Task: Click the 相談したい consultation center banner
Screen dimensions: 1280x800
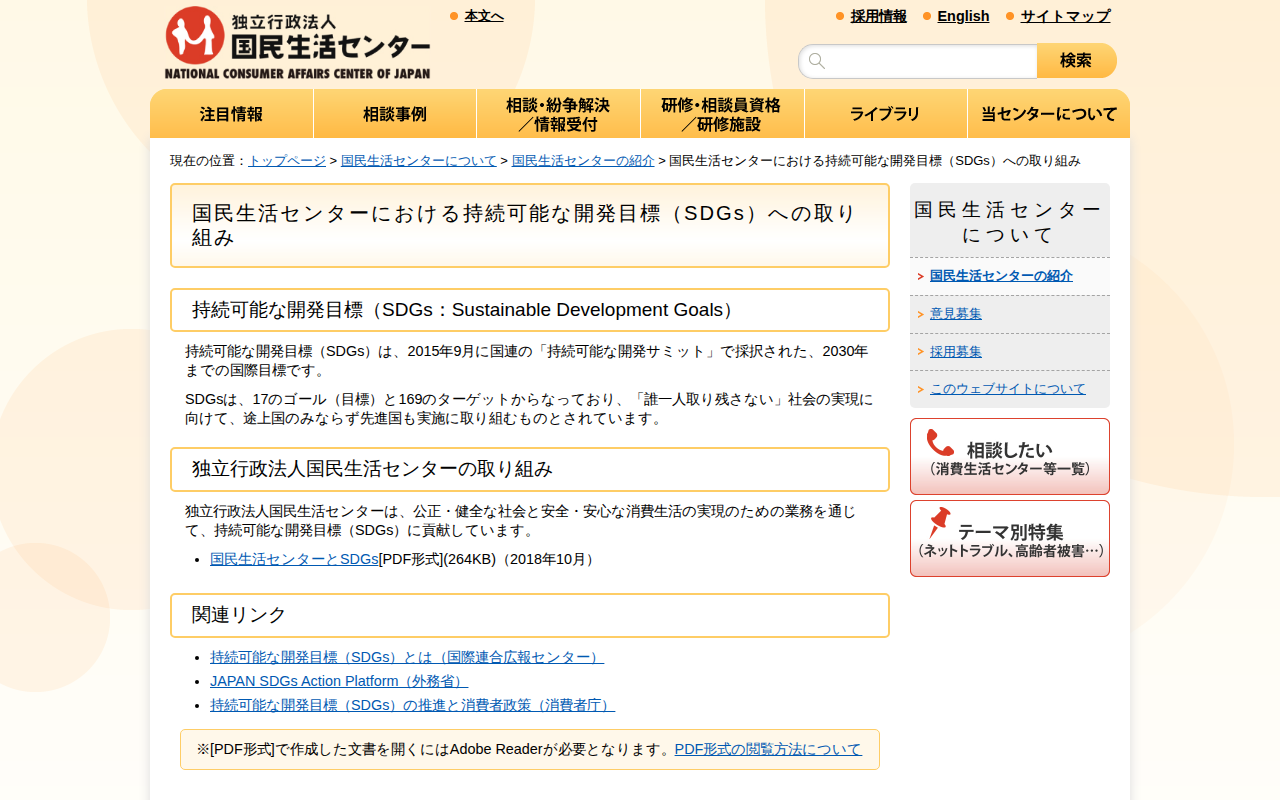Action: coord(1010,456)
